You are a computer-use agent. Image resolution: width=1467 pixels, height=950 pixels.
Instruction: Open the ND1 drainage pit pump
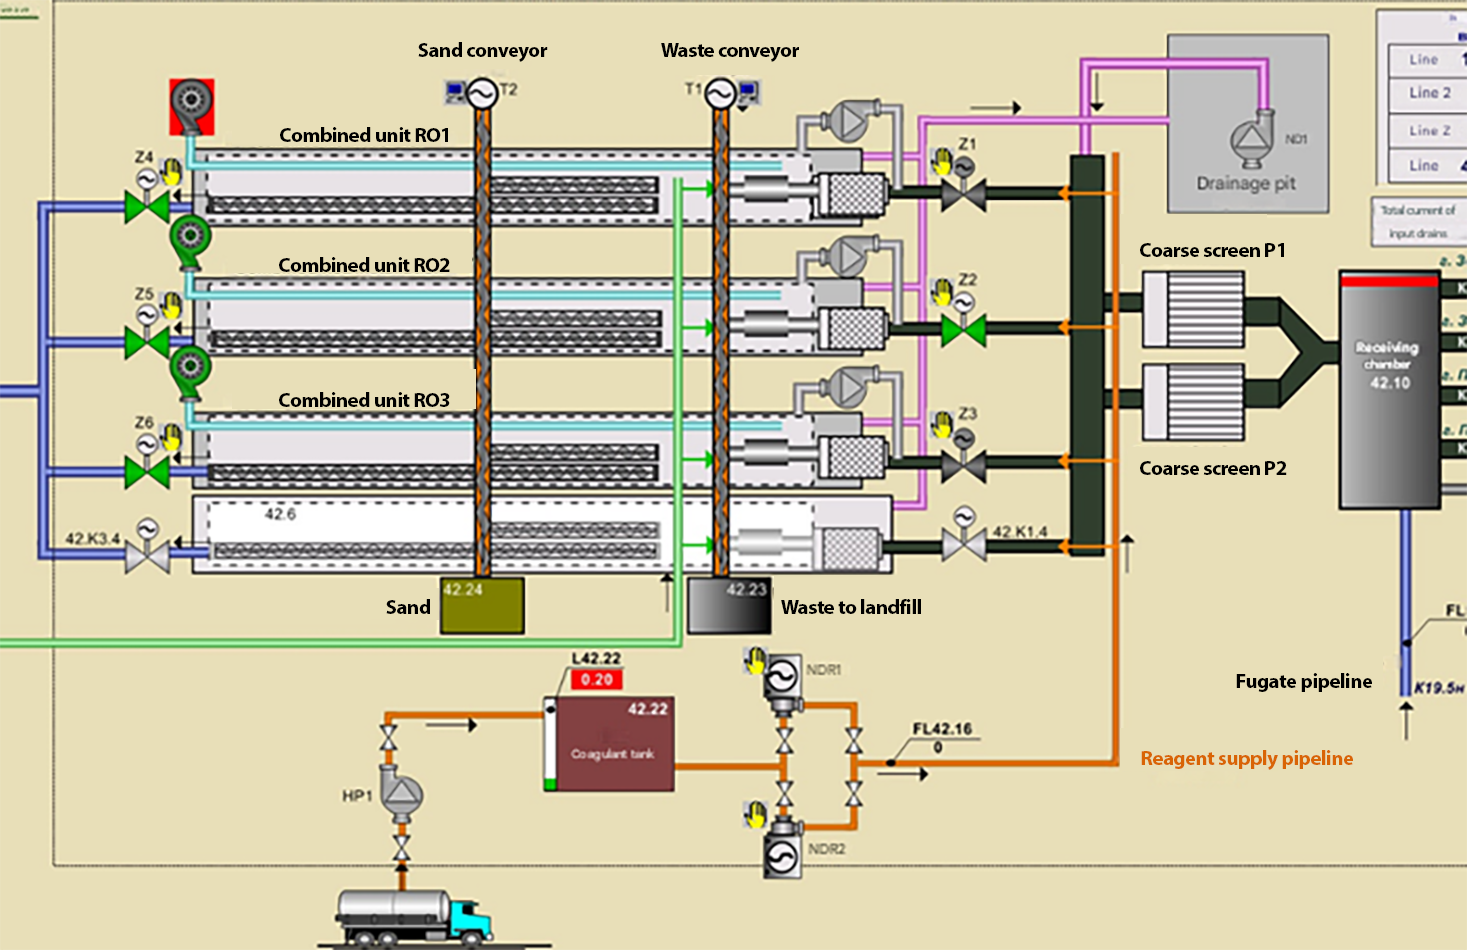1252,139
